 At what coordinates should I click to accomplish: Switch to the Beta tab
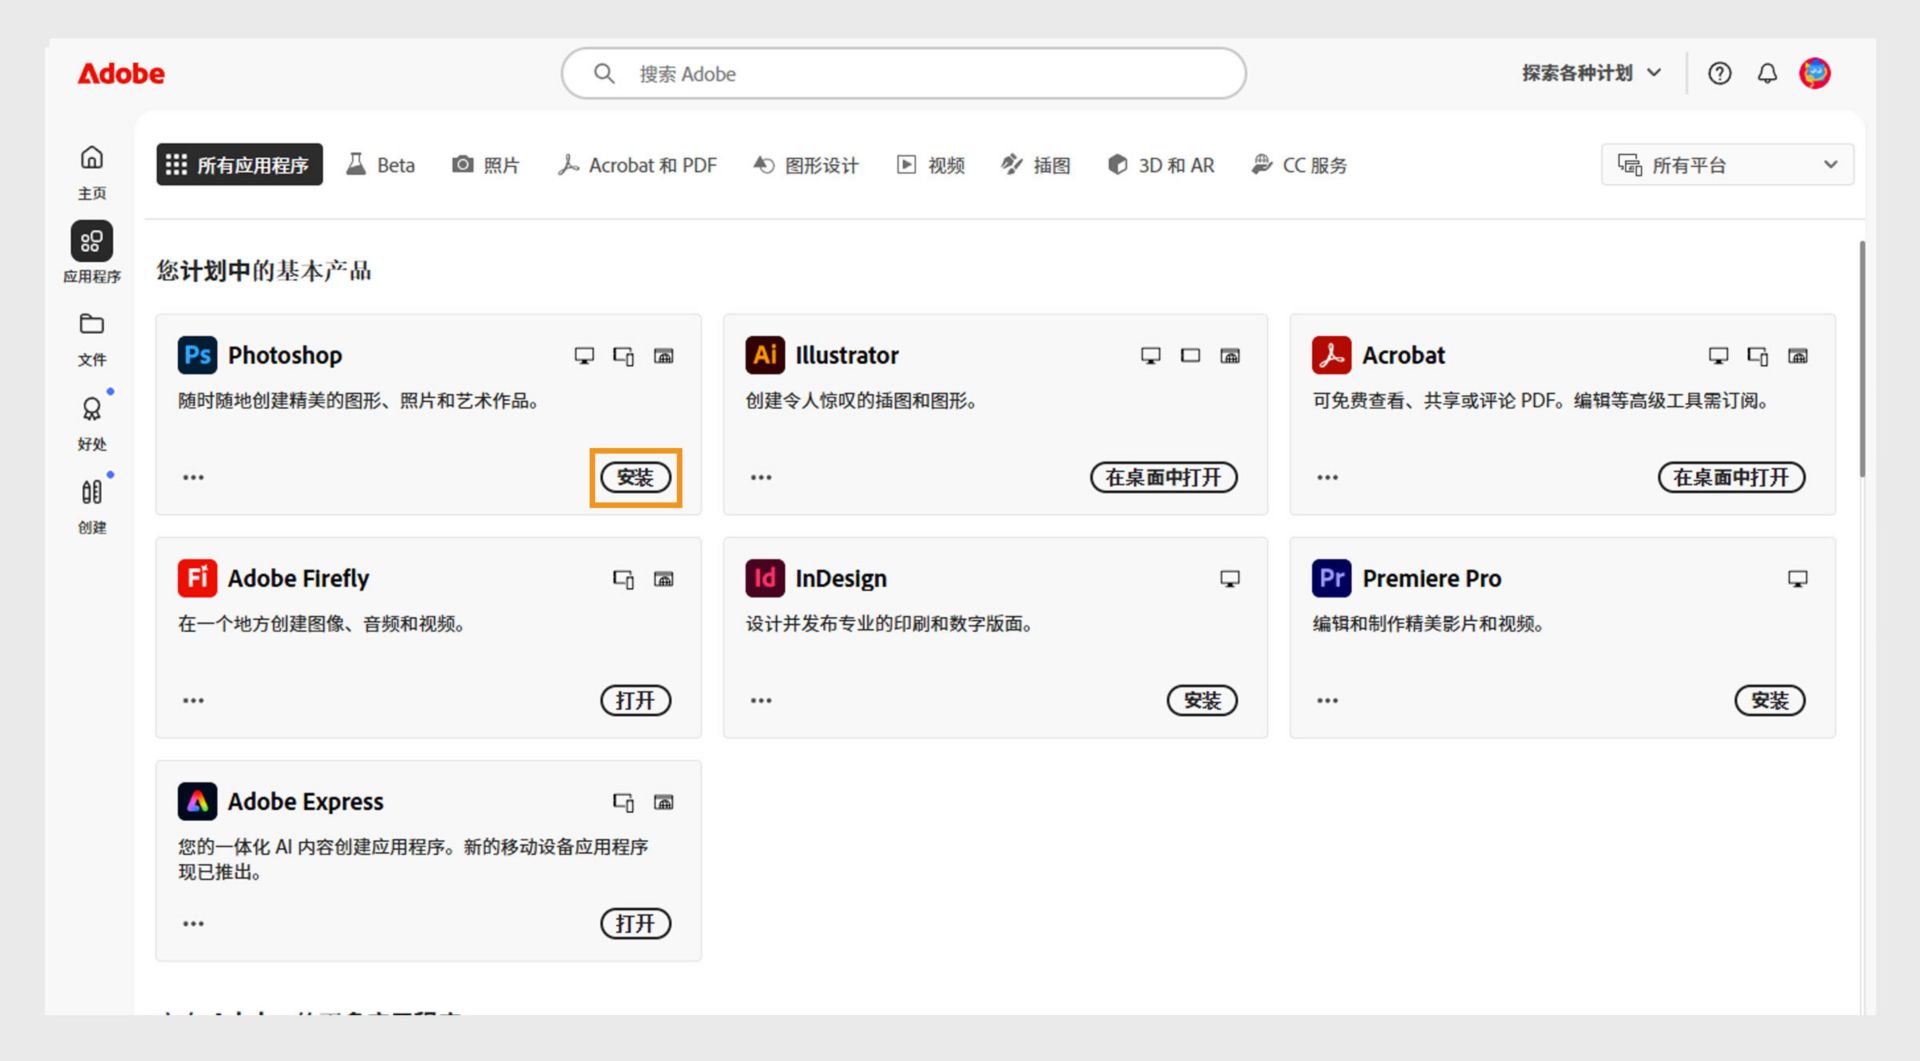tap(380, 165)
